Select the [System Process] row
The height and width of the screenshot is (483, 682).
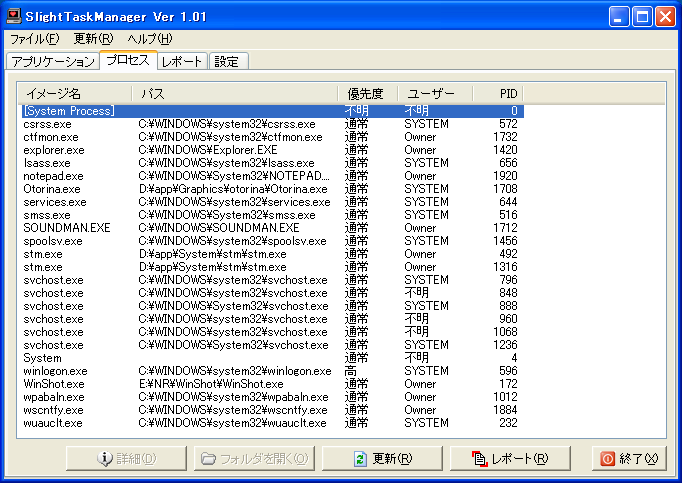point(273,111)
